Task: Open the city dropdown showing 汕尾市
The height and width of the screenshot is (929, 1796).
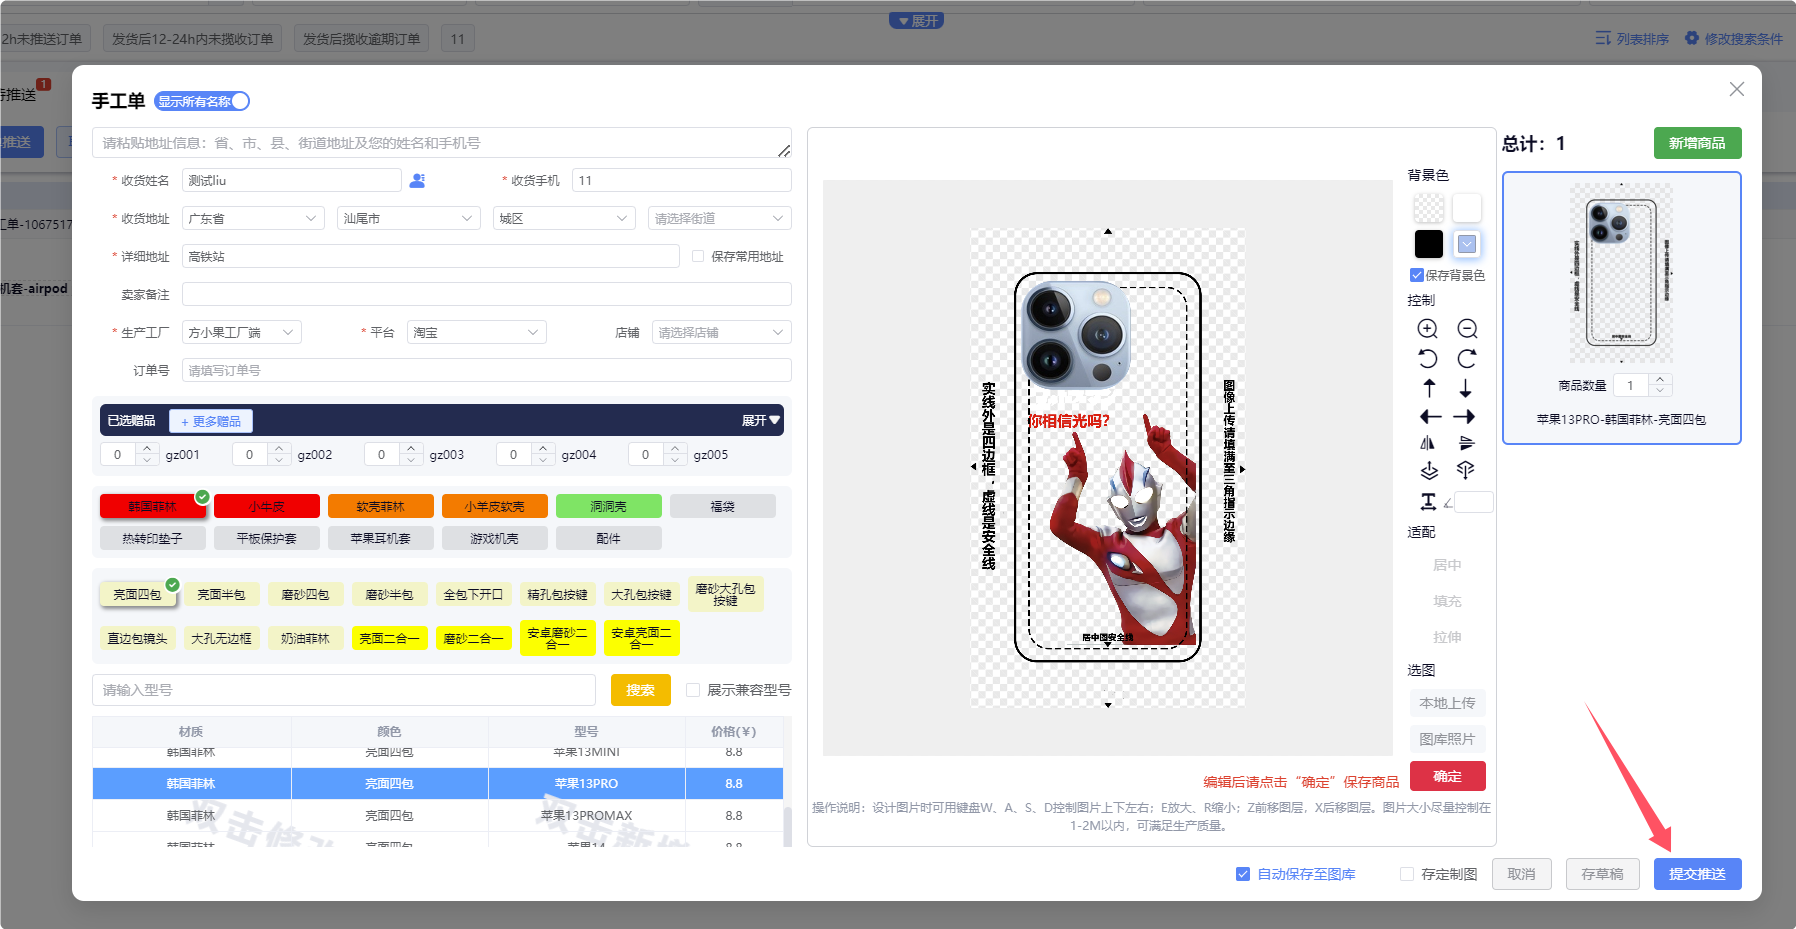Action: pyautogui.click(x=409, y=218)
